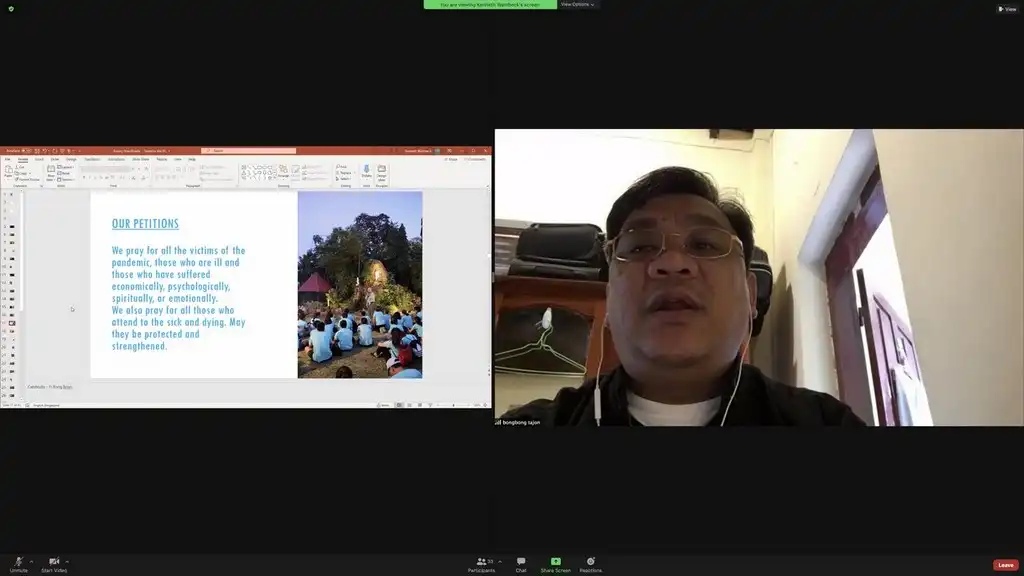This screenshot has width=1024, height=576.
Task: Open the Arrange menu in Drawing group
Action: [283, 172]
